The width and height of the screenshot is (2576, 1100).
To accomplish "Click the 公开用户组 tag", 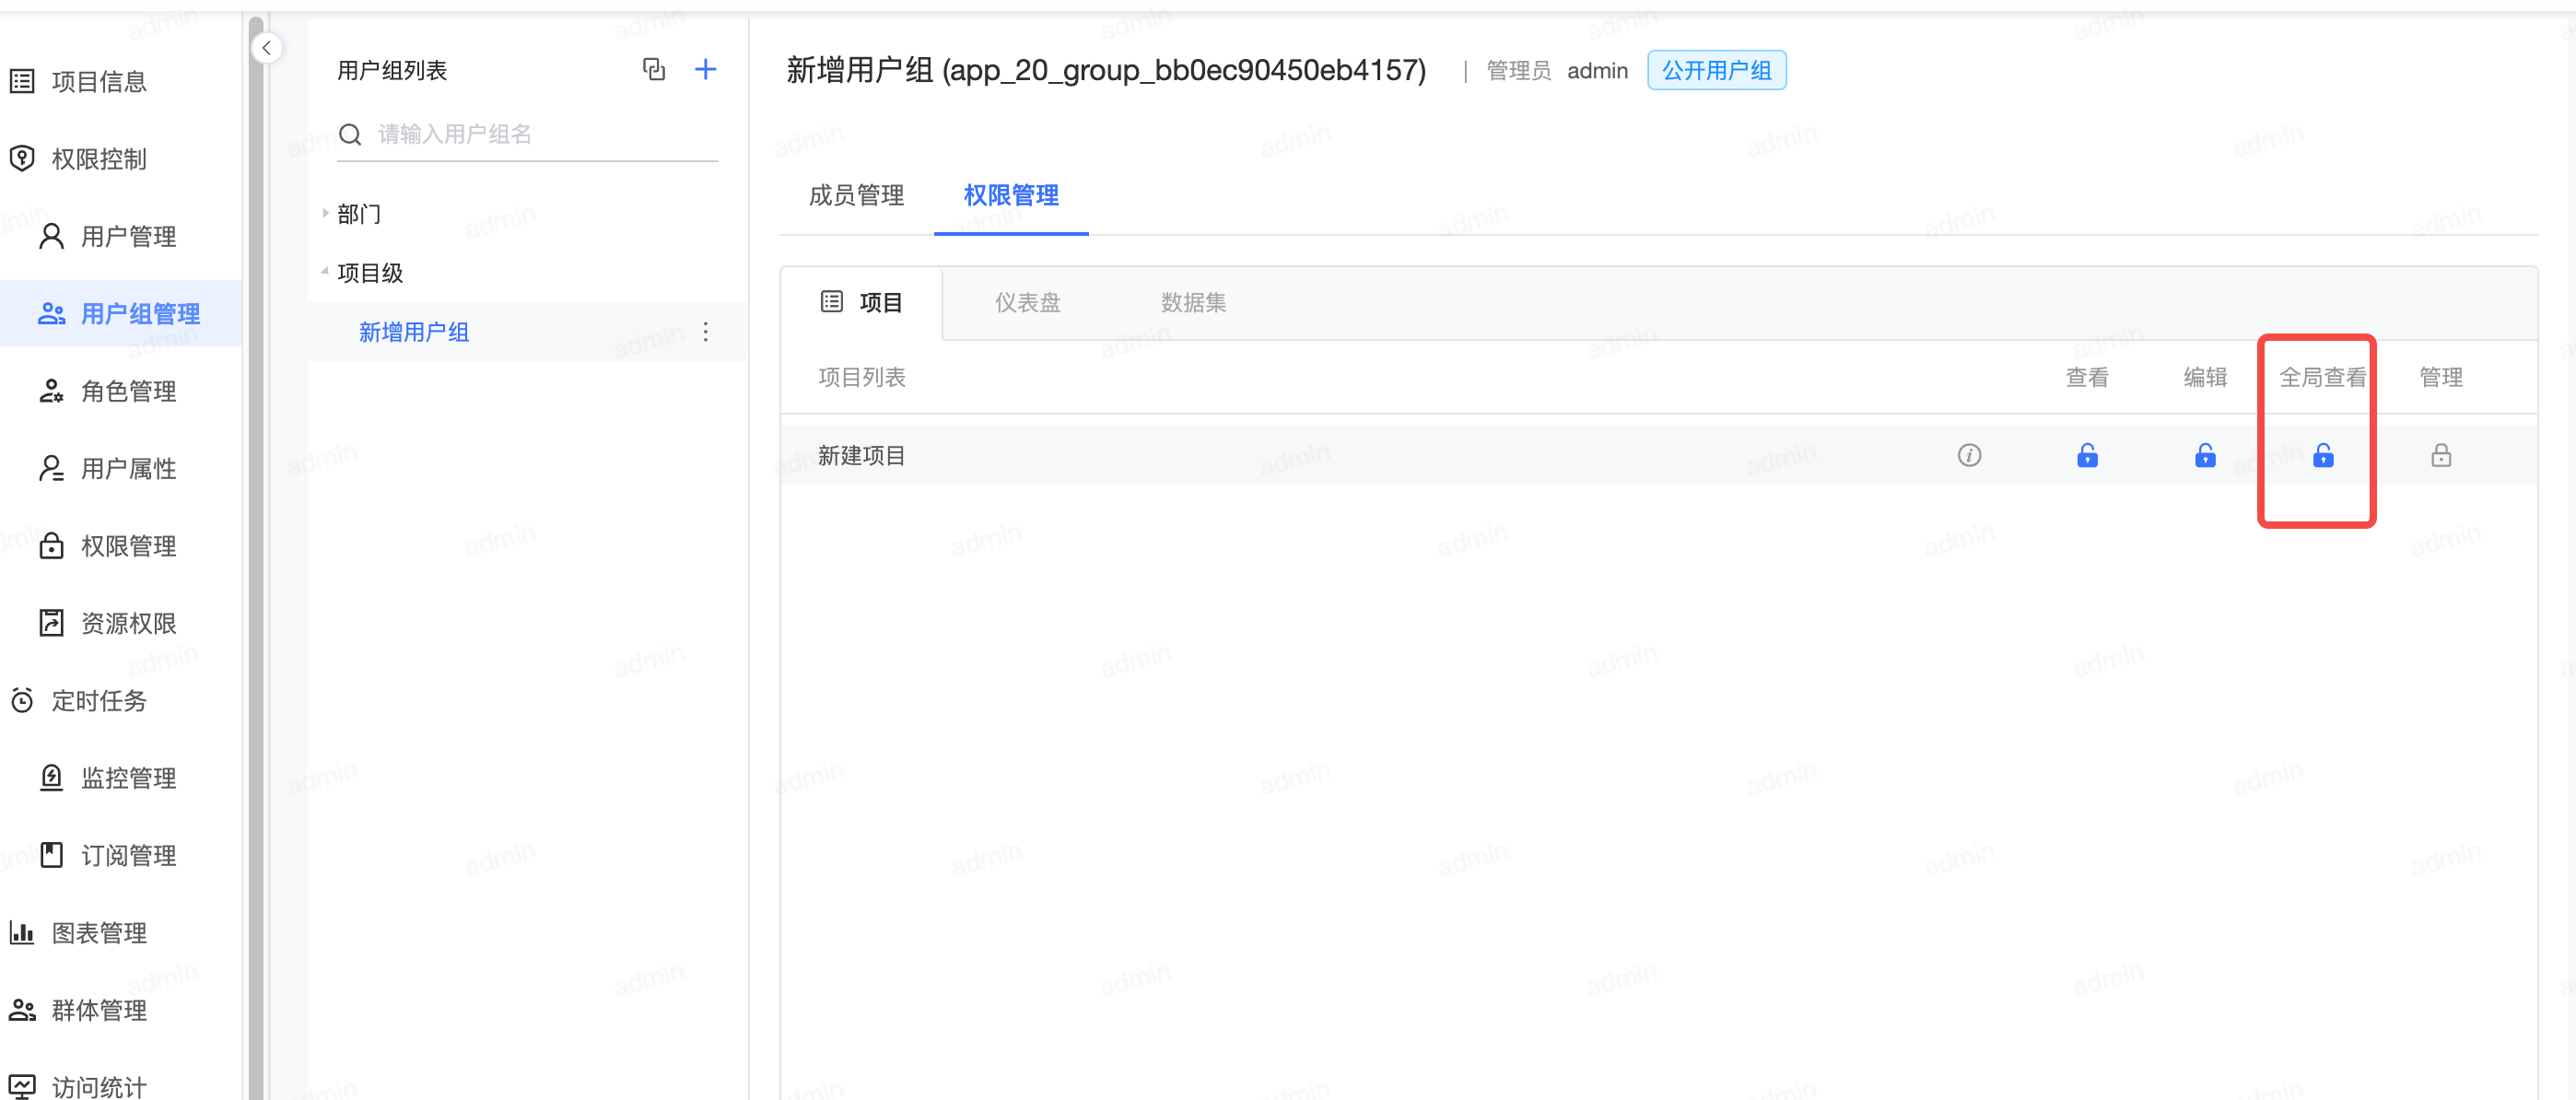I will [1716, 70].
